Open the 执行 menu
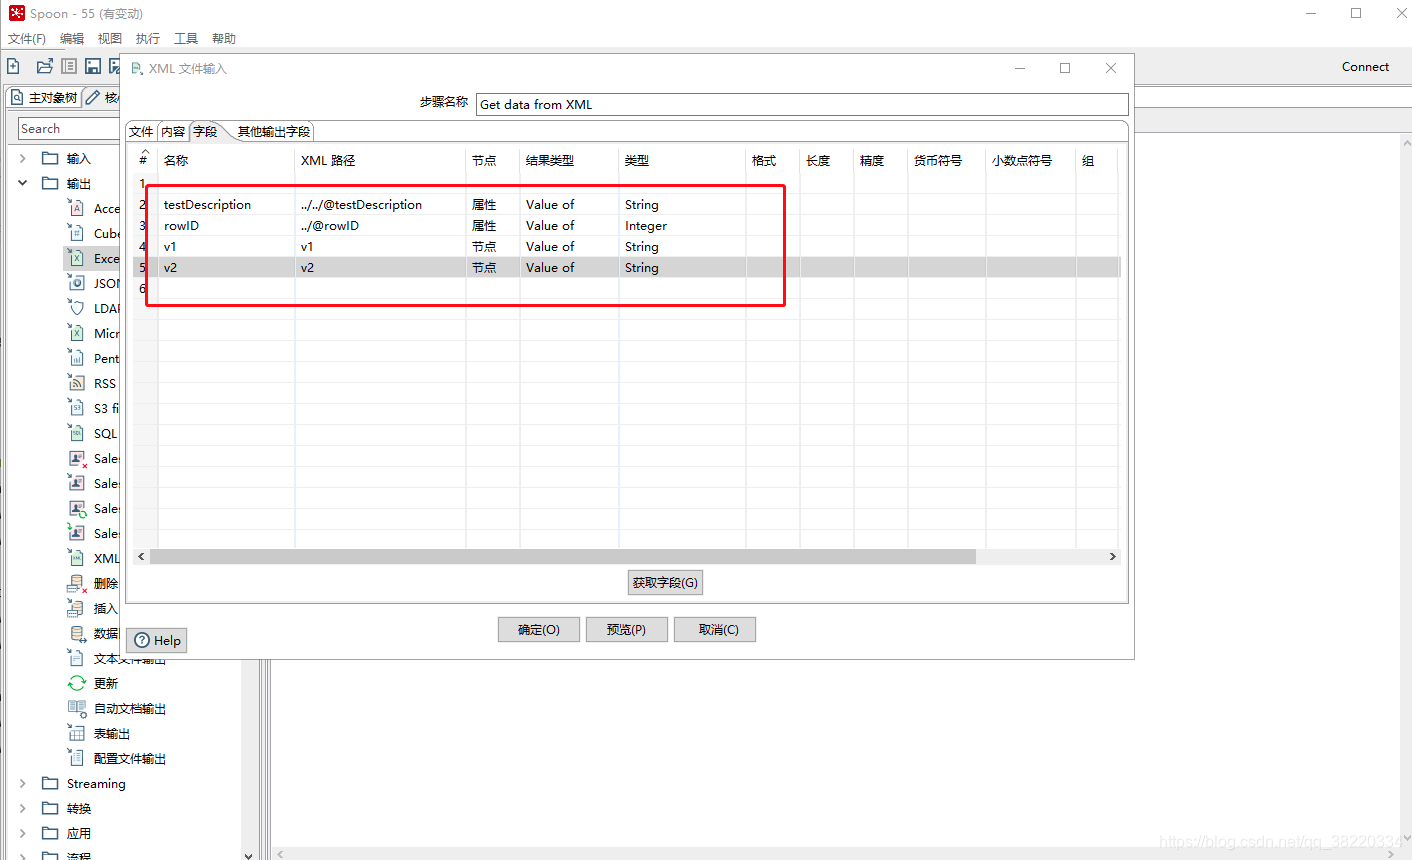The width and height of the screenshot is (1412, 860). 148,38
